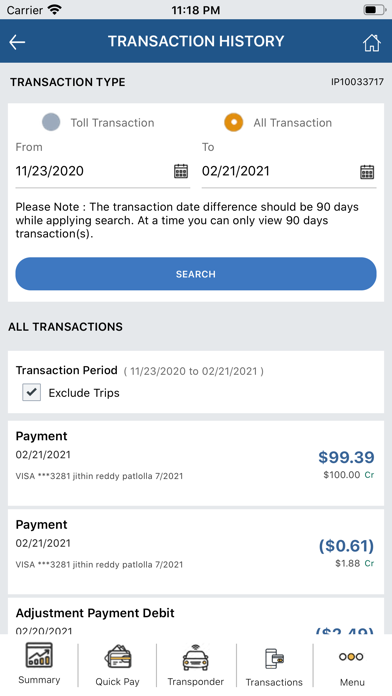This screenshot has width=392, height=696.
Task: Edit the To date field 02/21/2021
Action: tap(280, 171)
